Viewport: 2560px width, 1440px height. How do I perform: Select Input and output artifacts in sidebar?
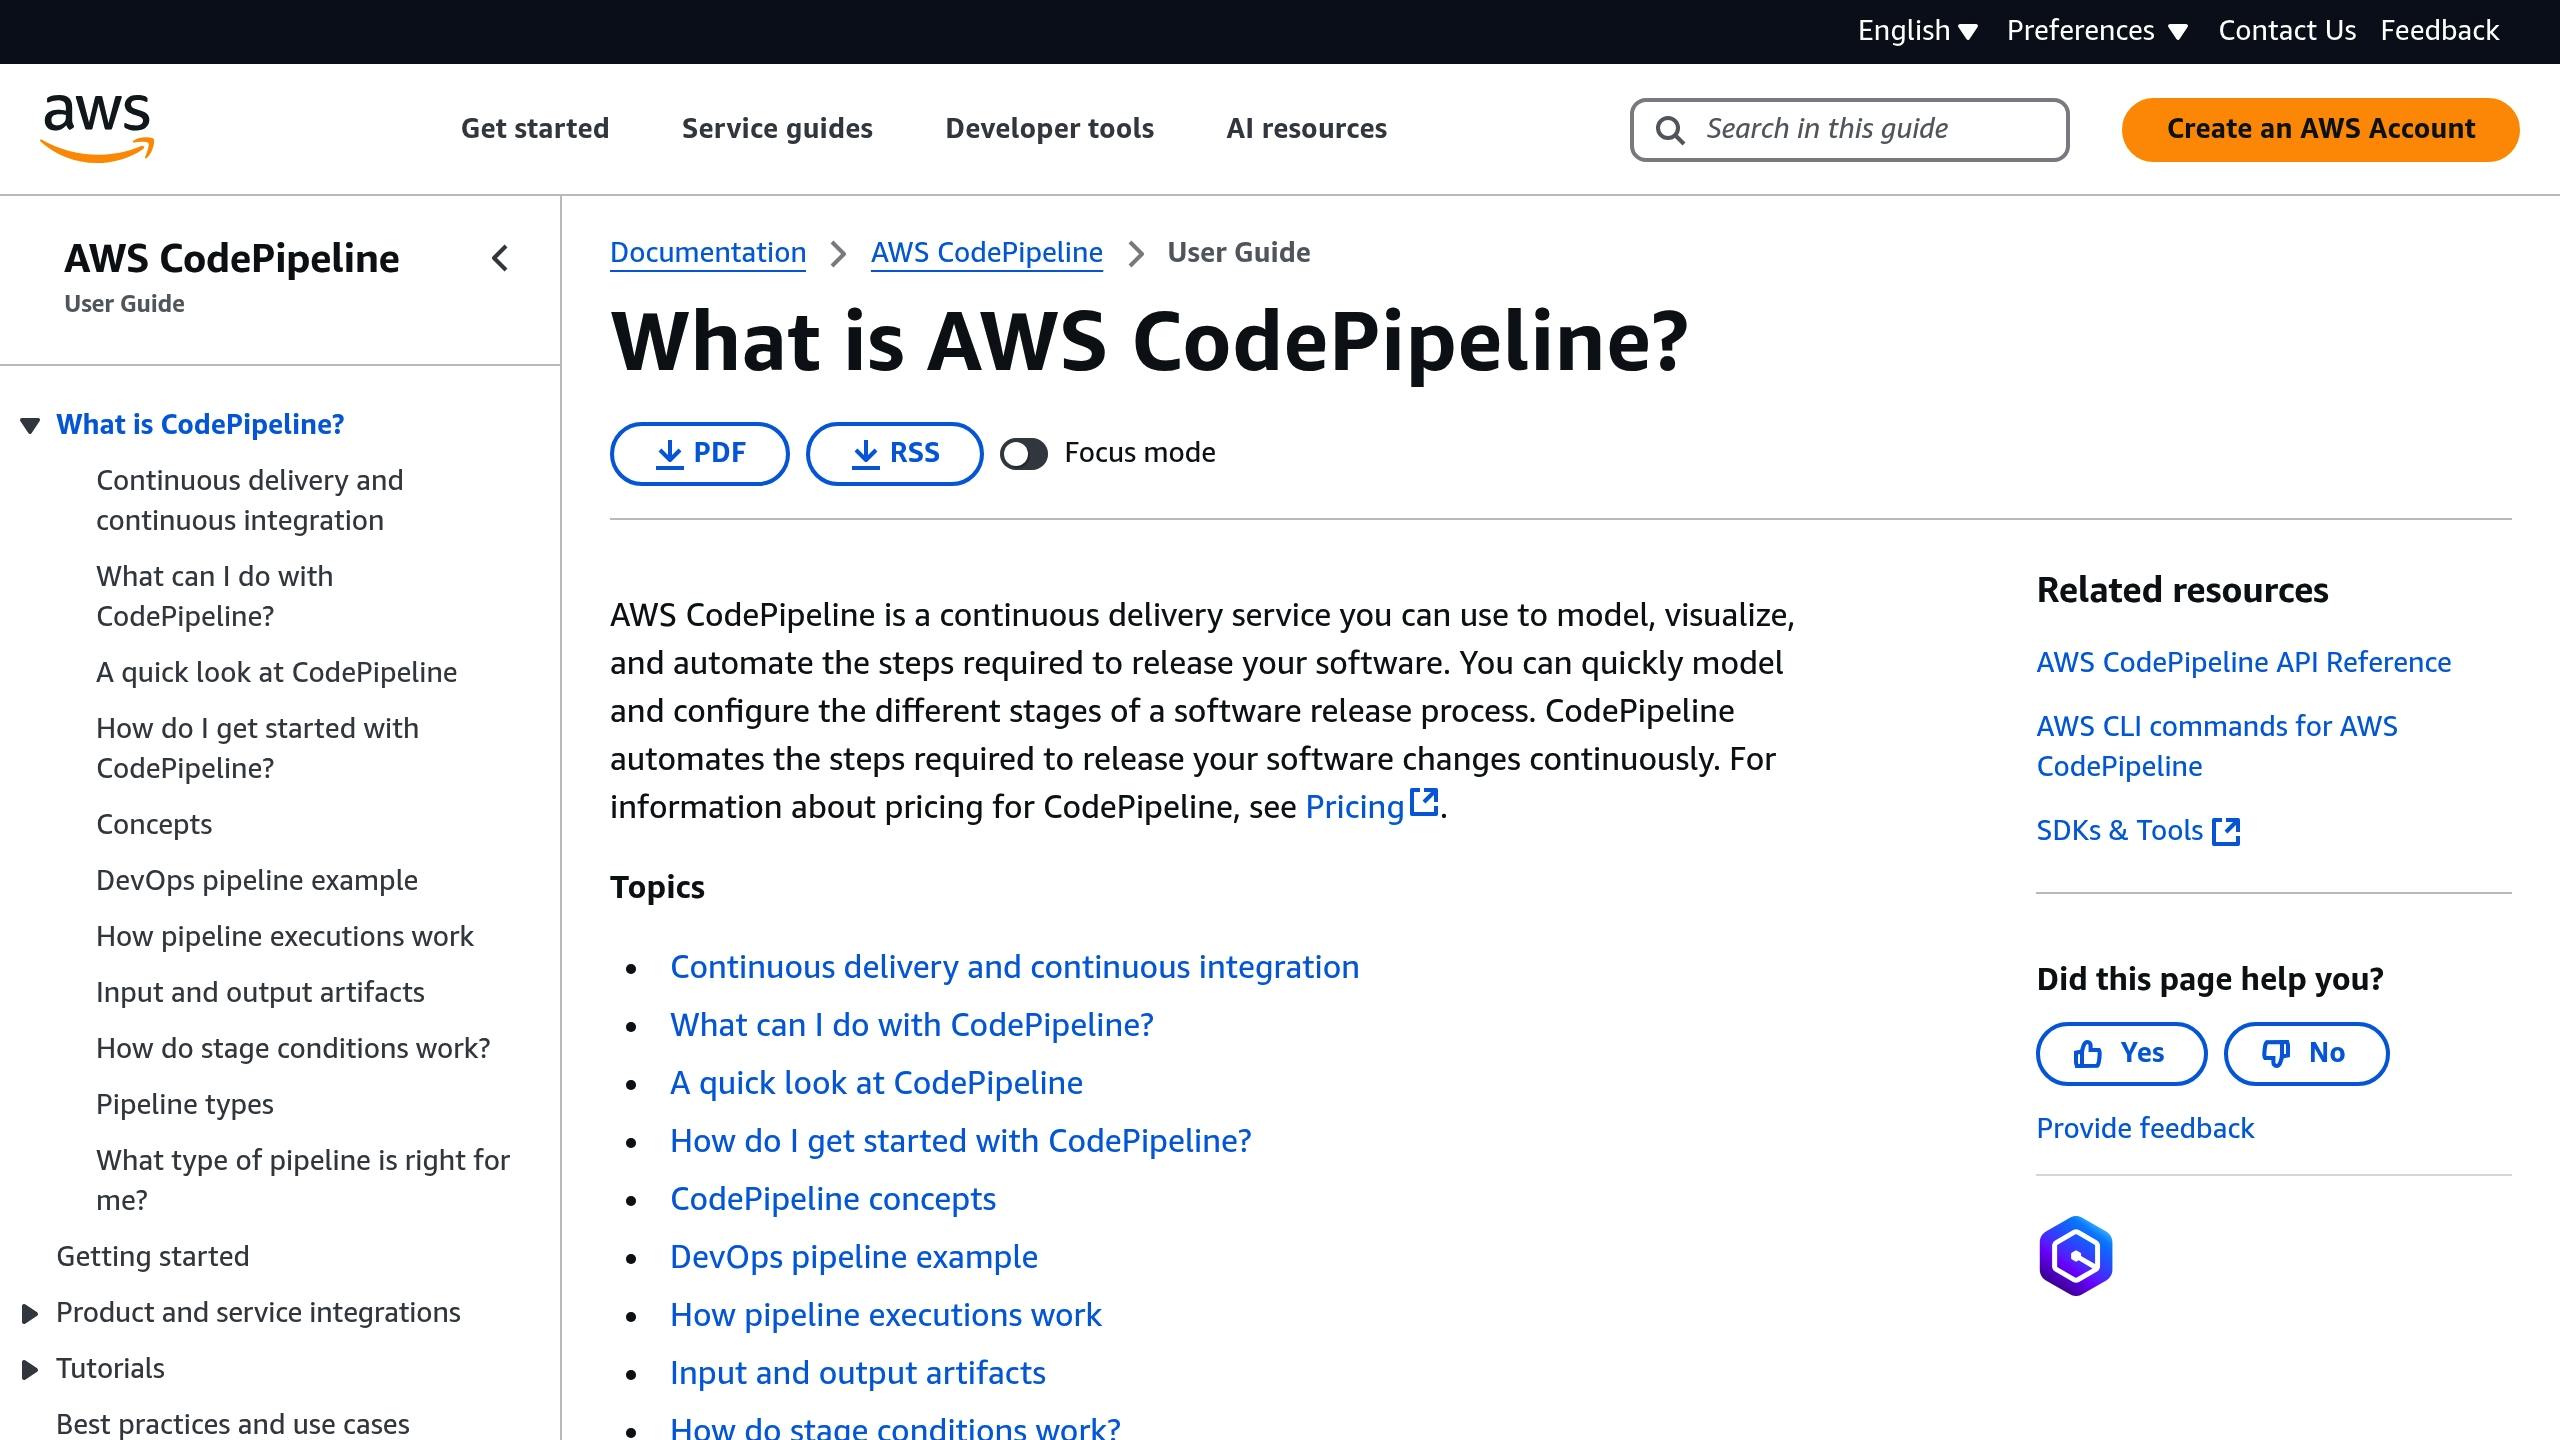(260, 993)
